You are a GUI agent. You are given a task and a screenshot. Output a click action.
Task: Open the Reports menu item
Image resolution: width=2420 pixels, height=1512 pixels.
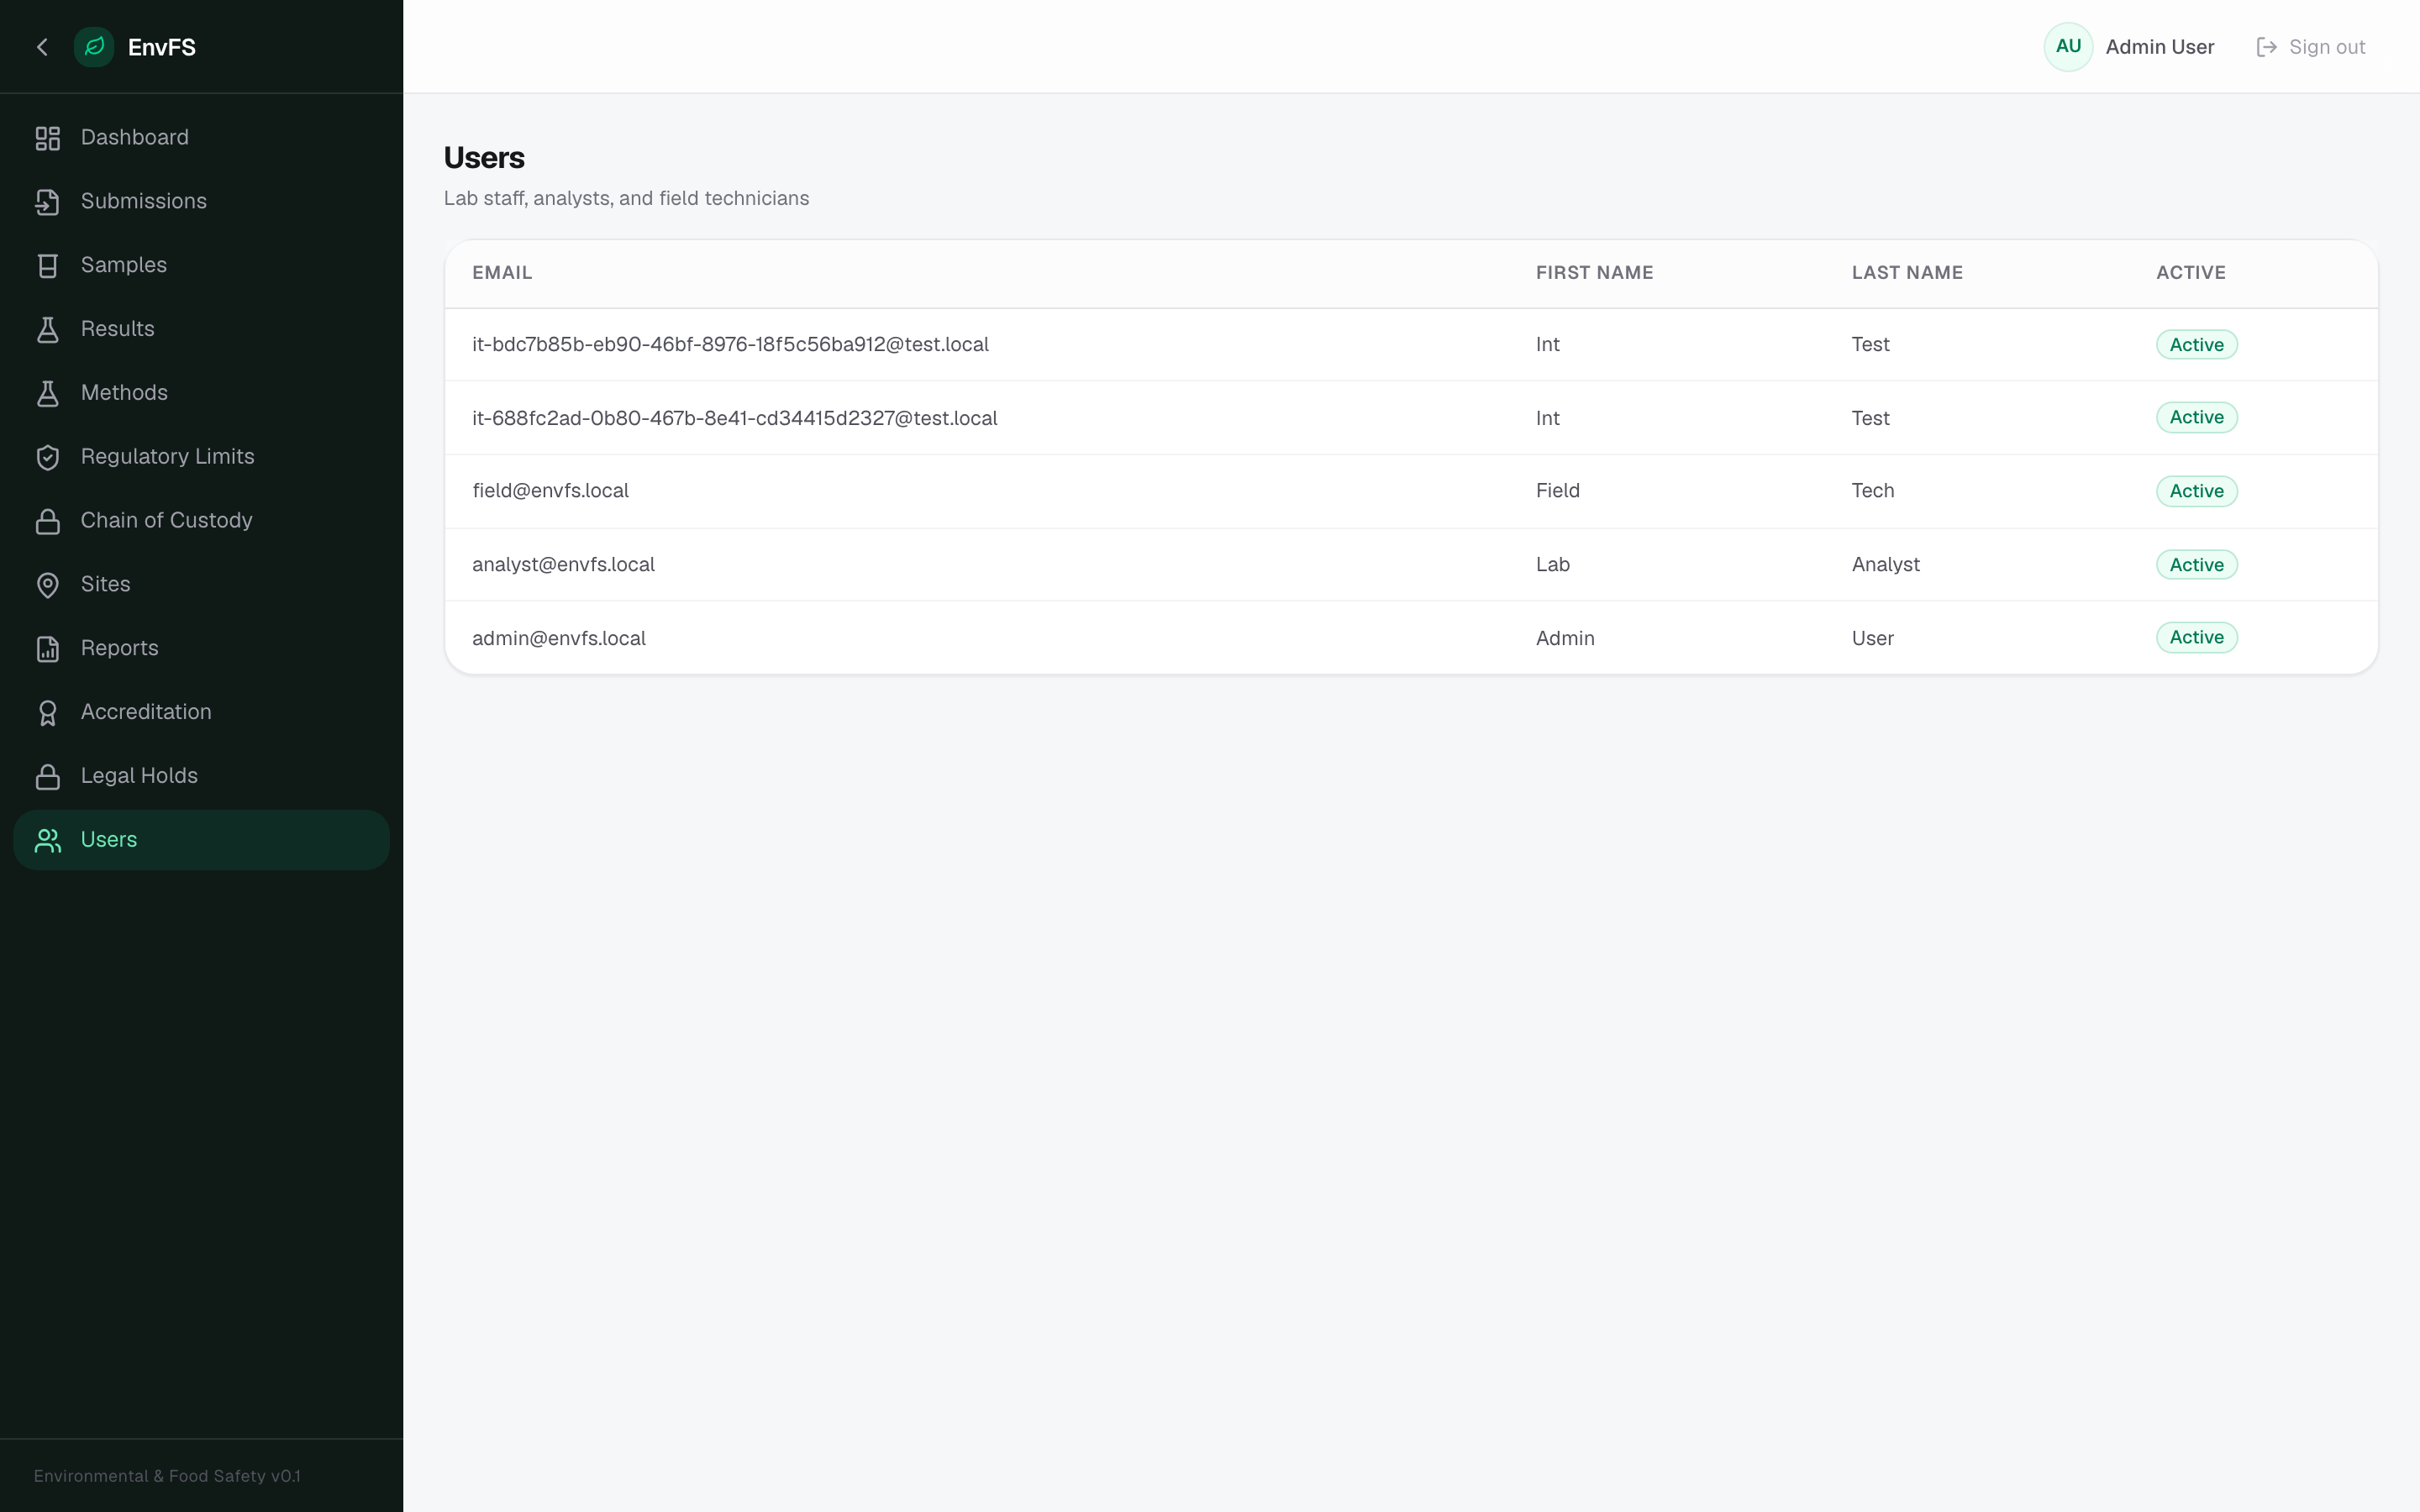[x=201, y=649]
